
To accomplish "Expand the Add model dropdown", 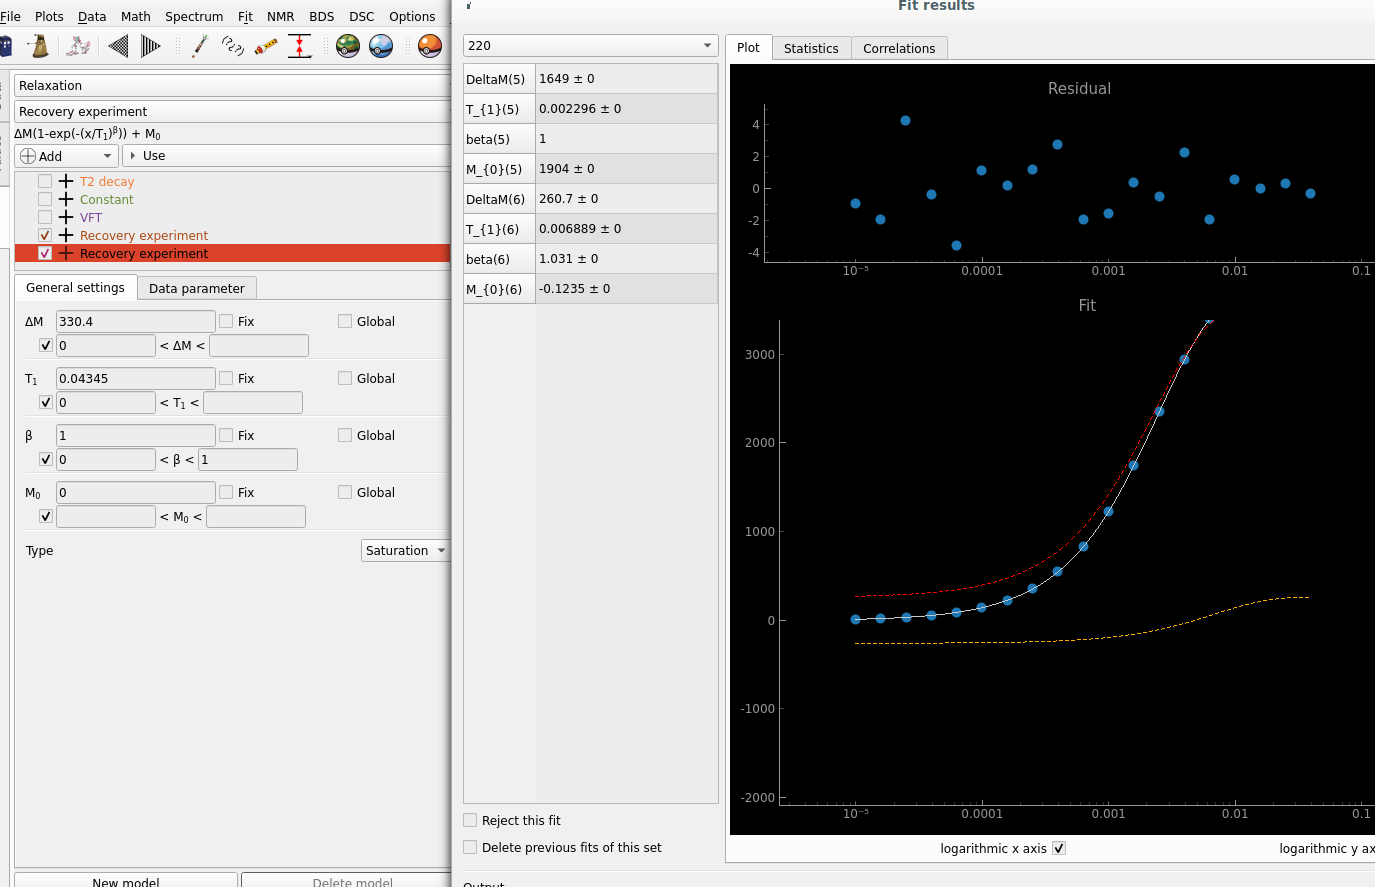I will 66,156.
